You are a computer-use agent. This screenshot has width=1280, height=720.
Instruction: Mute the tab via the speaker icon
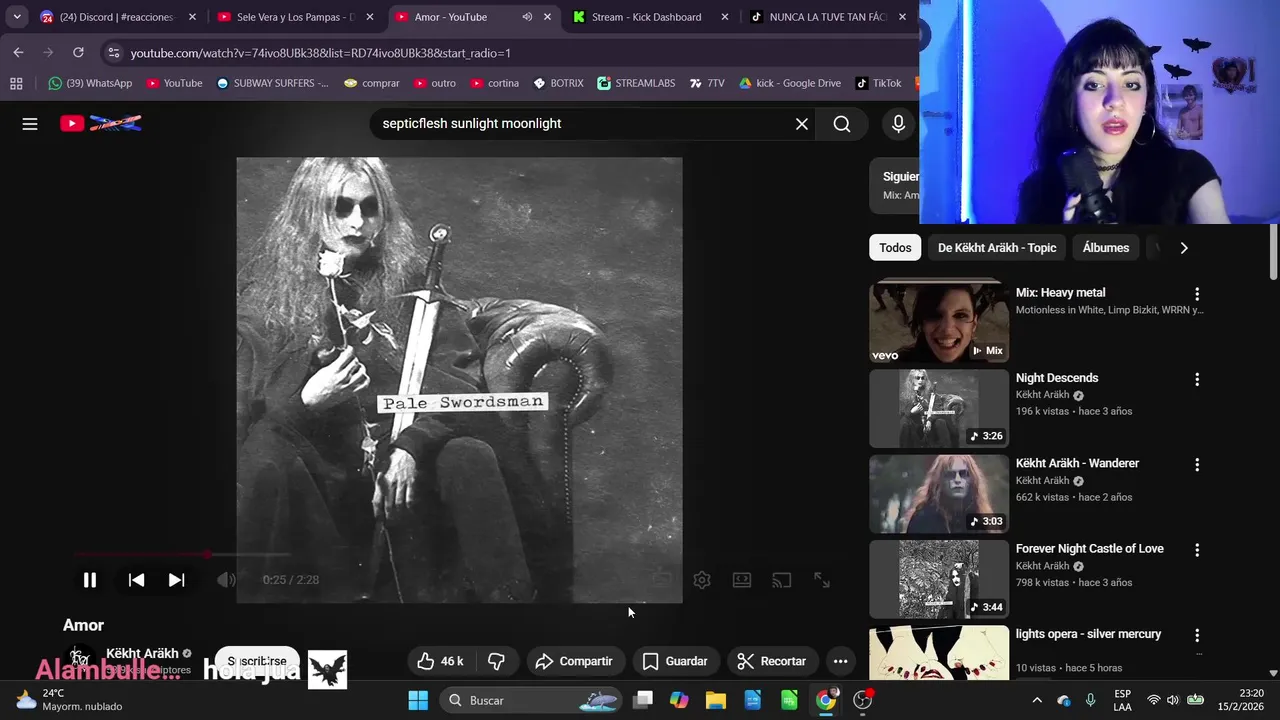click(527, 17)
